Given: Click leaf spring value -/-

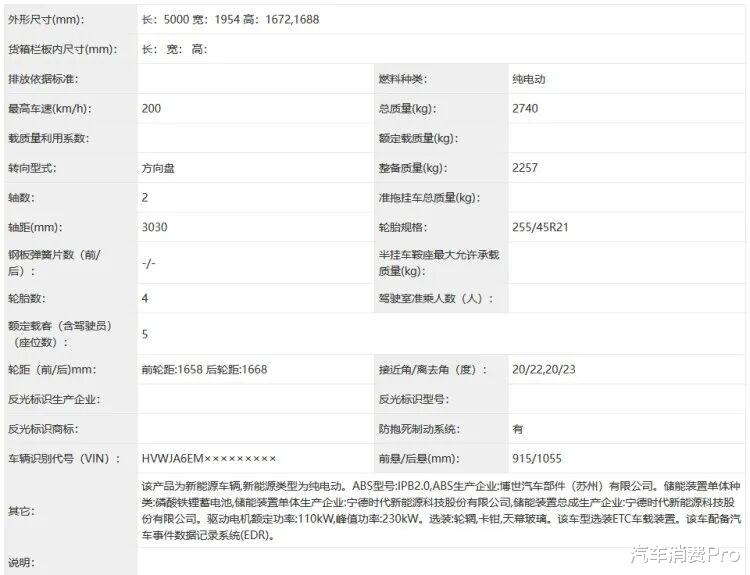Looking at the screenshot, I should tap(148, 263).
